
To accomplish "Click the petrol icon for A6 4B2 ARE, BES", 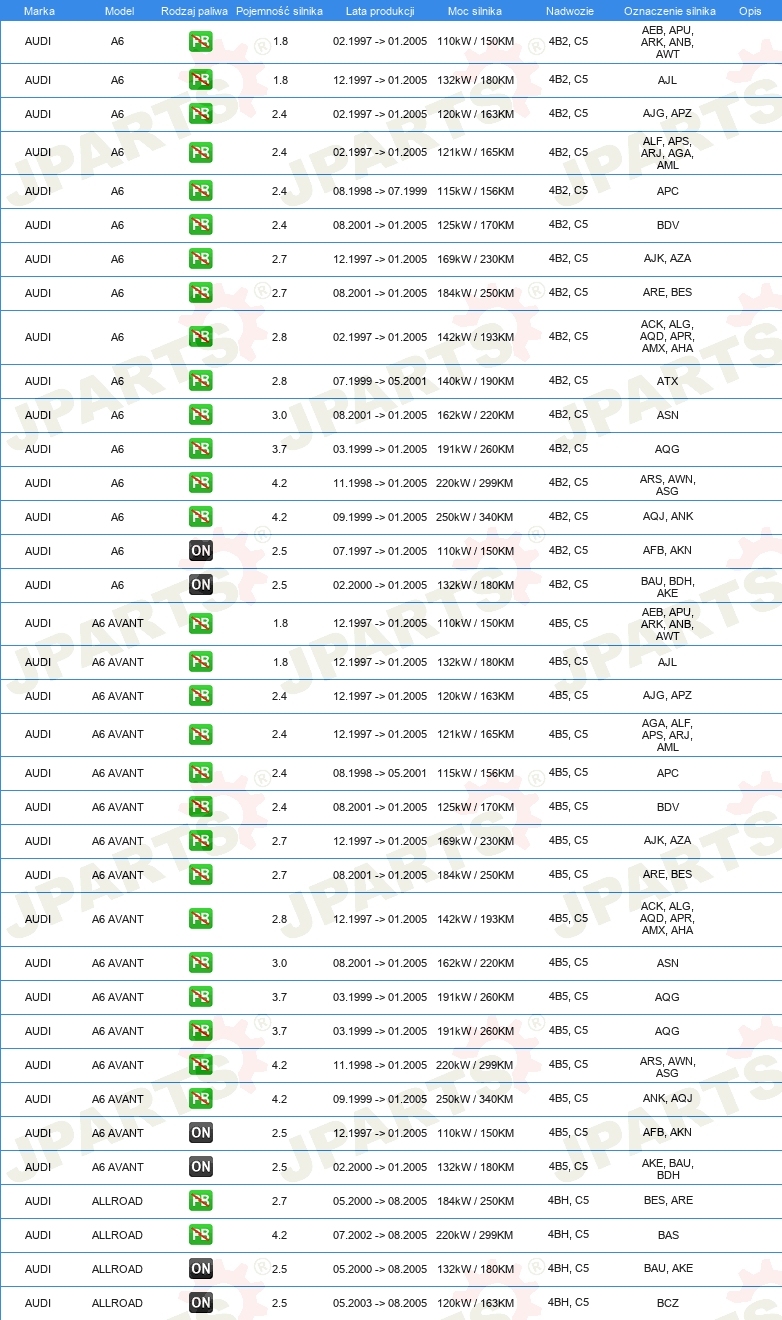I will [201, 293].
